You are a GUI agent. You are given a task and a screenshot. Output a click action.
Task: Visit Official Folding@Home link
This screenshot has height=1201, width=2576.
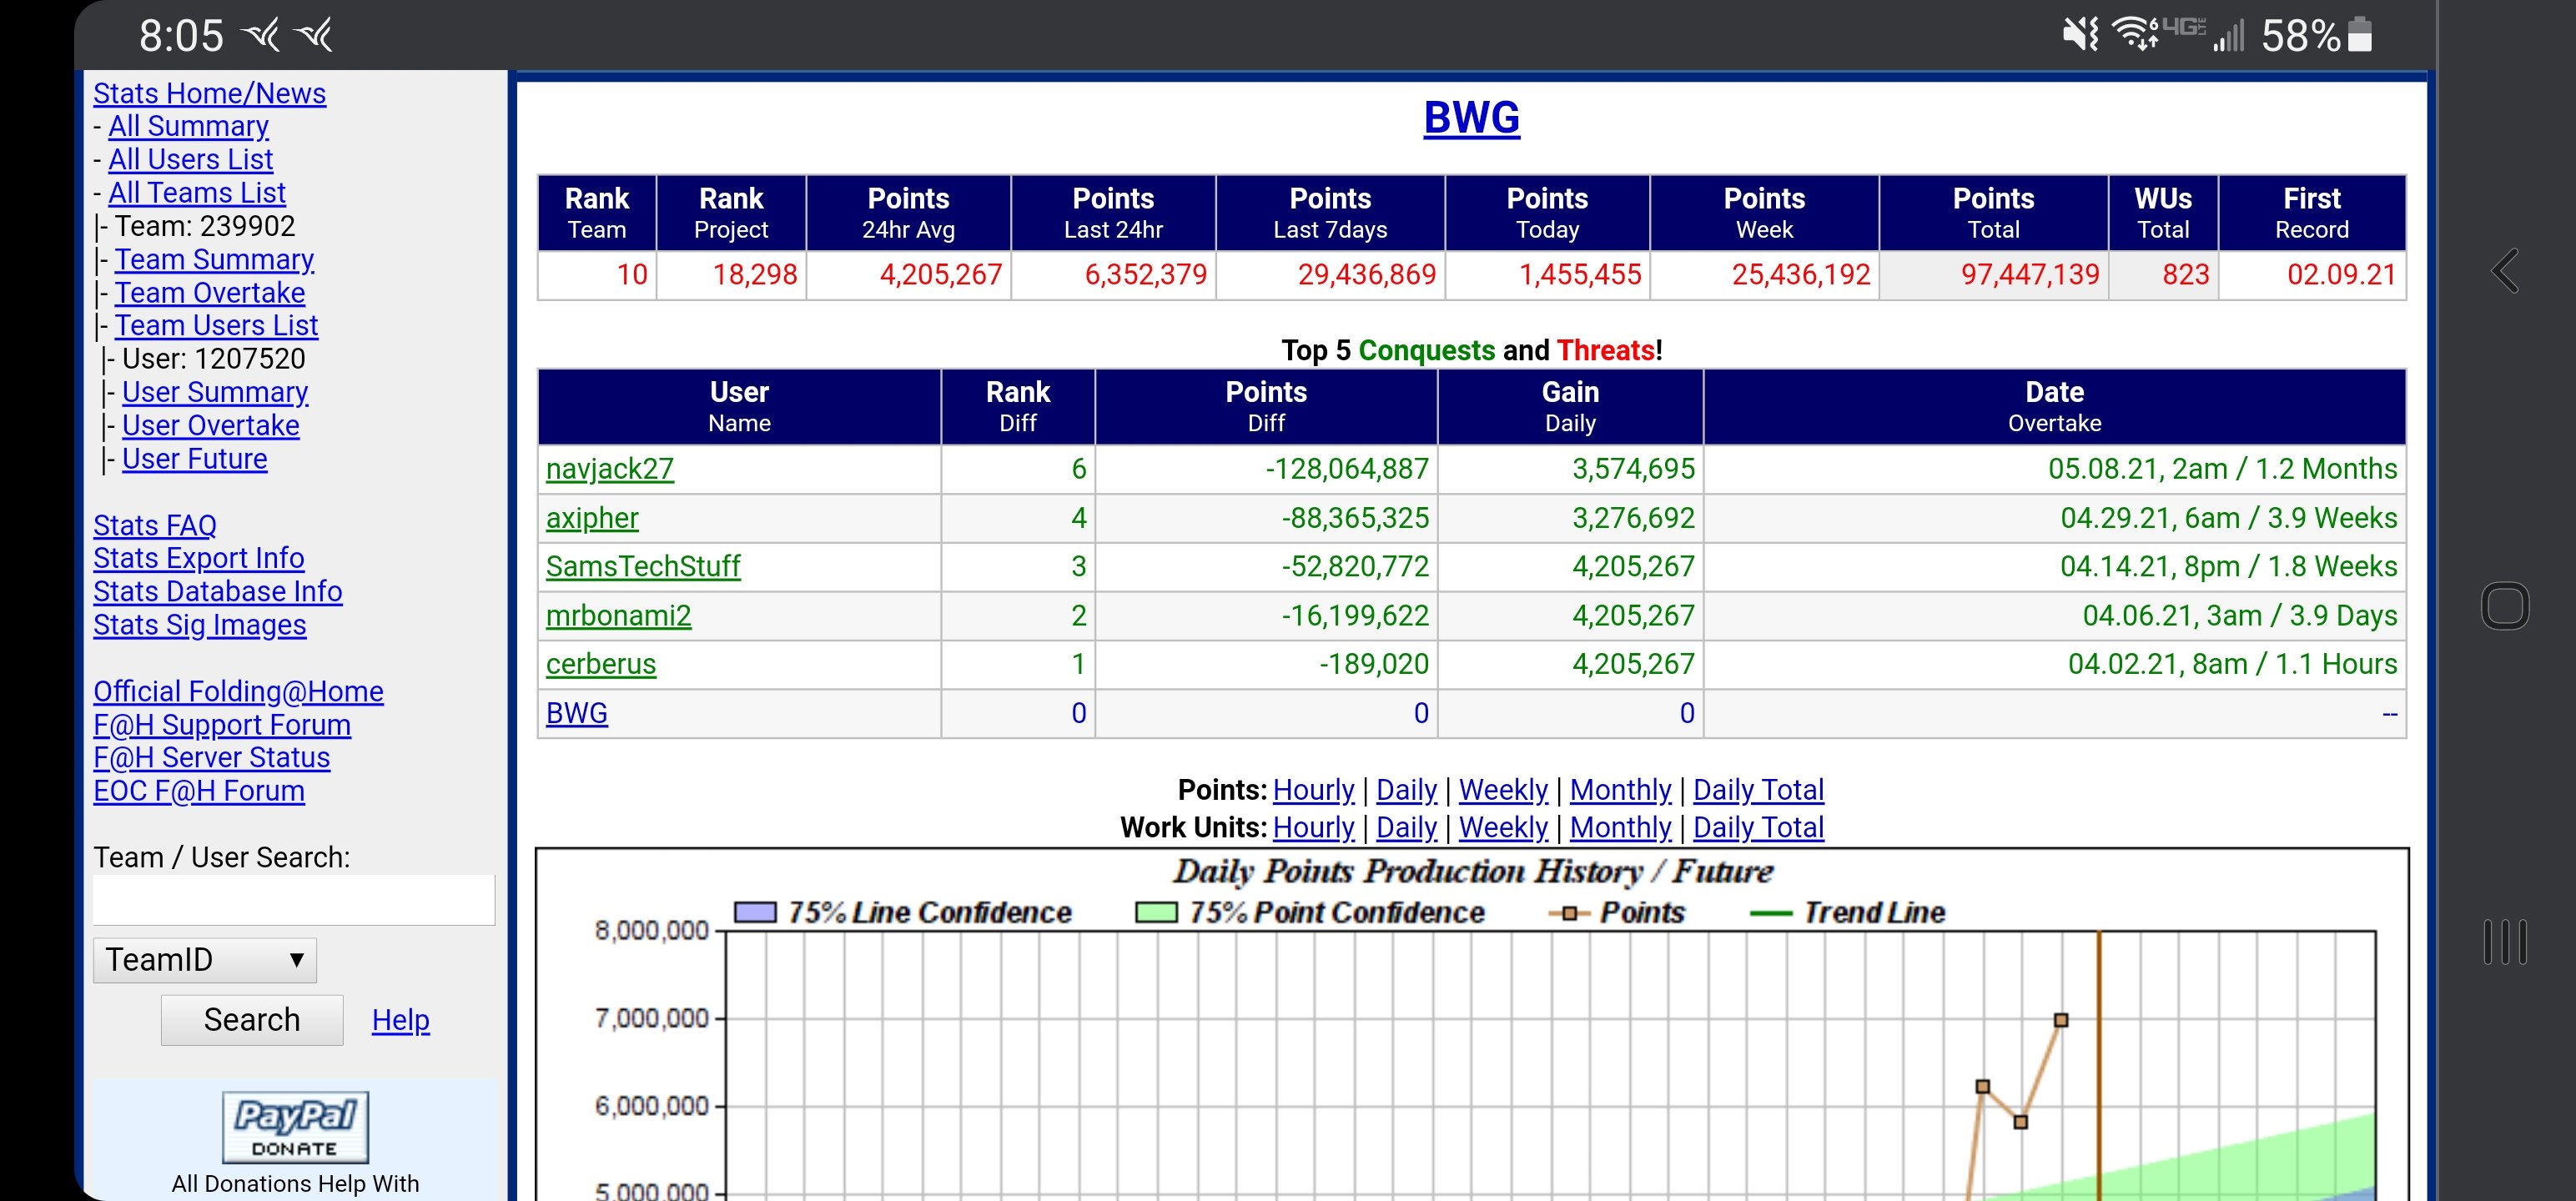(239, 691)
